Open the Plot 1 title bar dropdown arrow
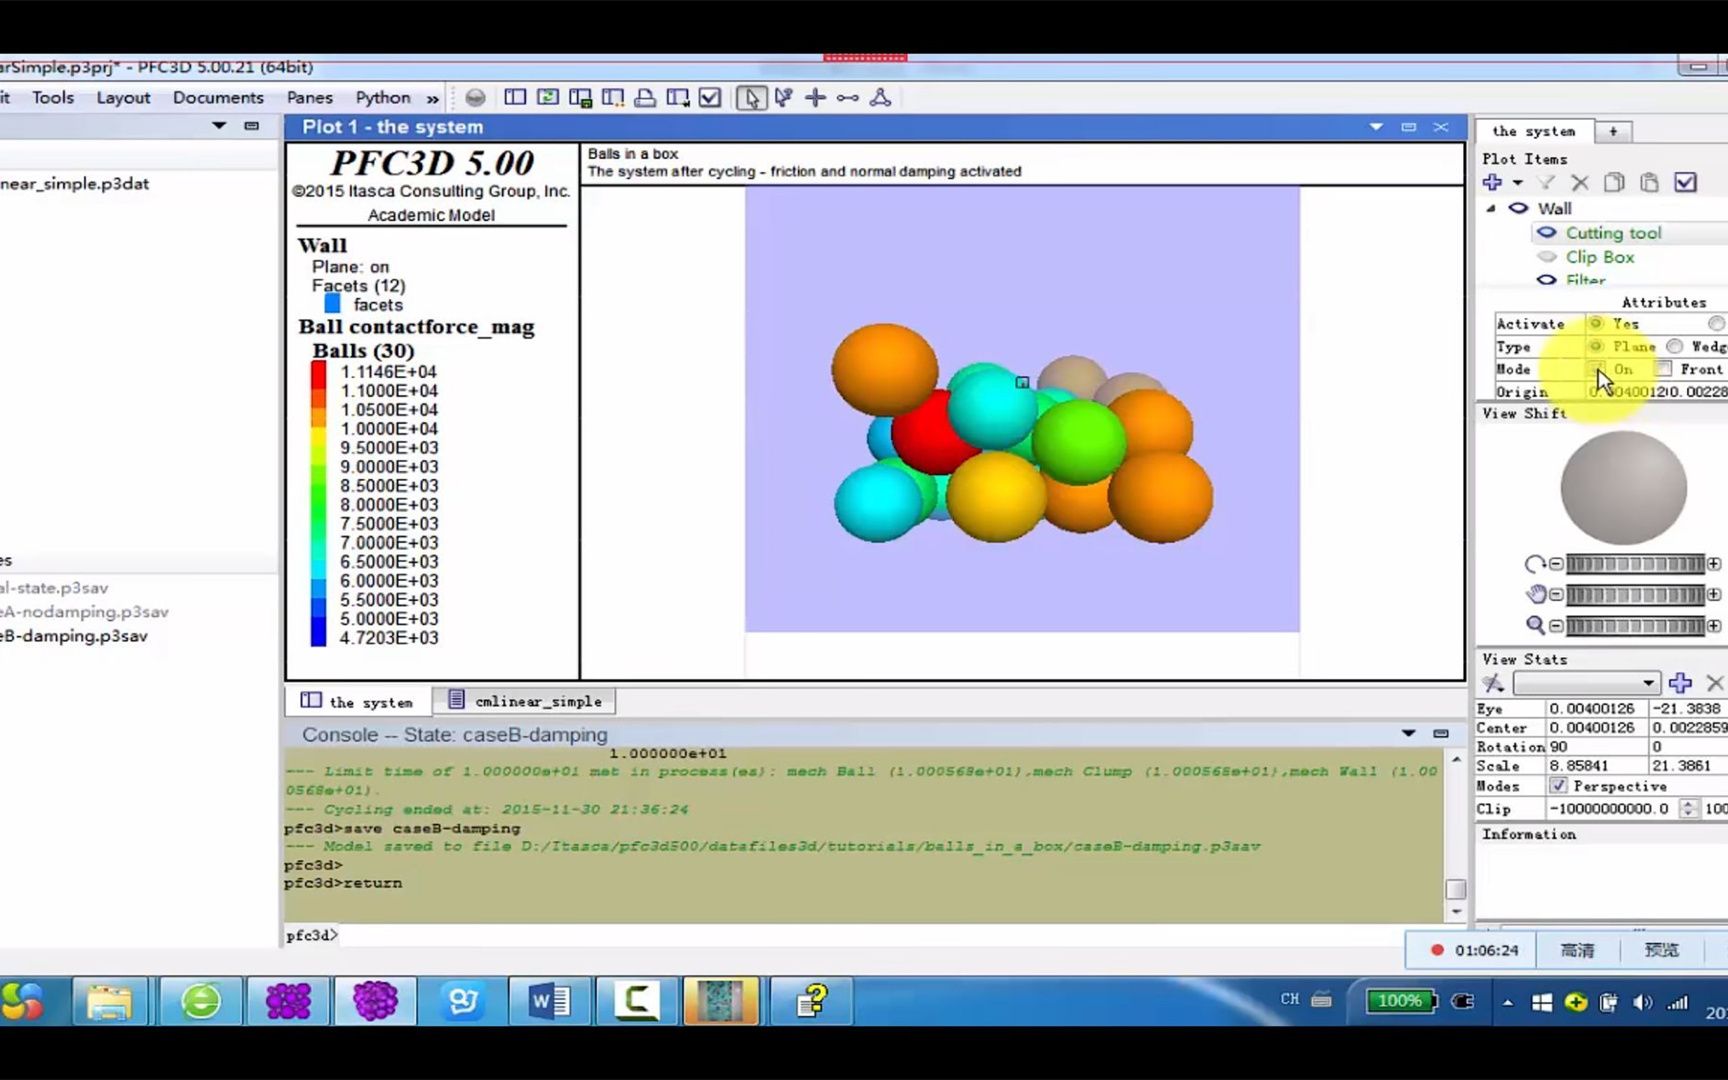The height and width of the screenshot is (1080, 1728). pos(1376,127)
